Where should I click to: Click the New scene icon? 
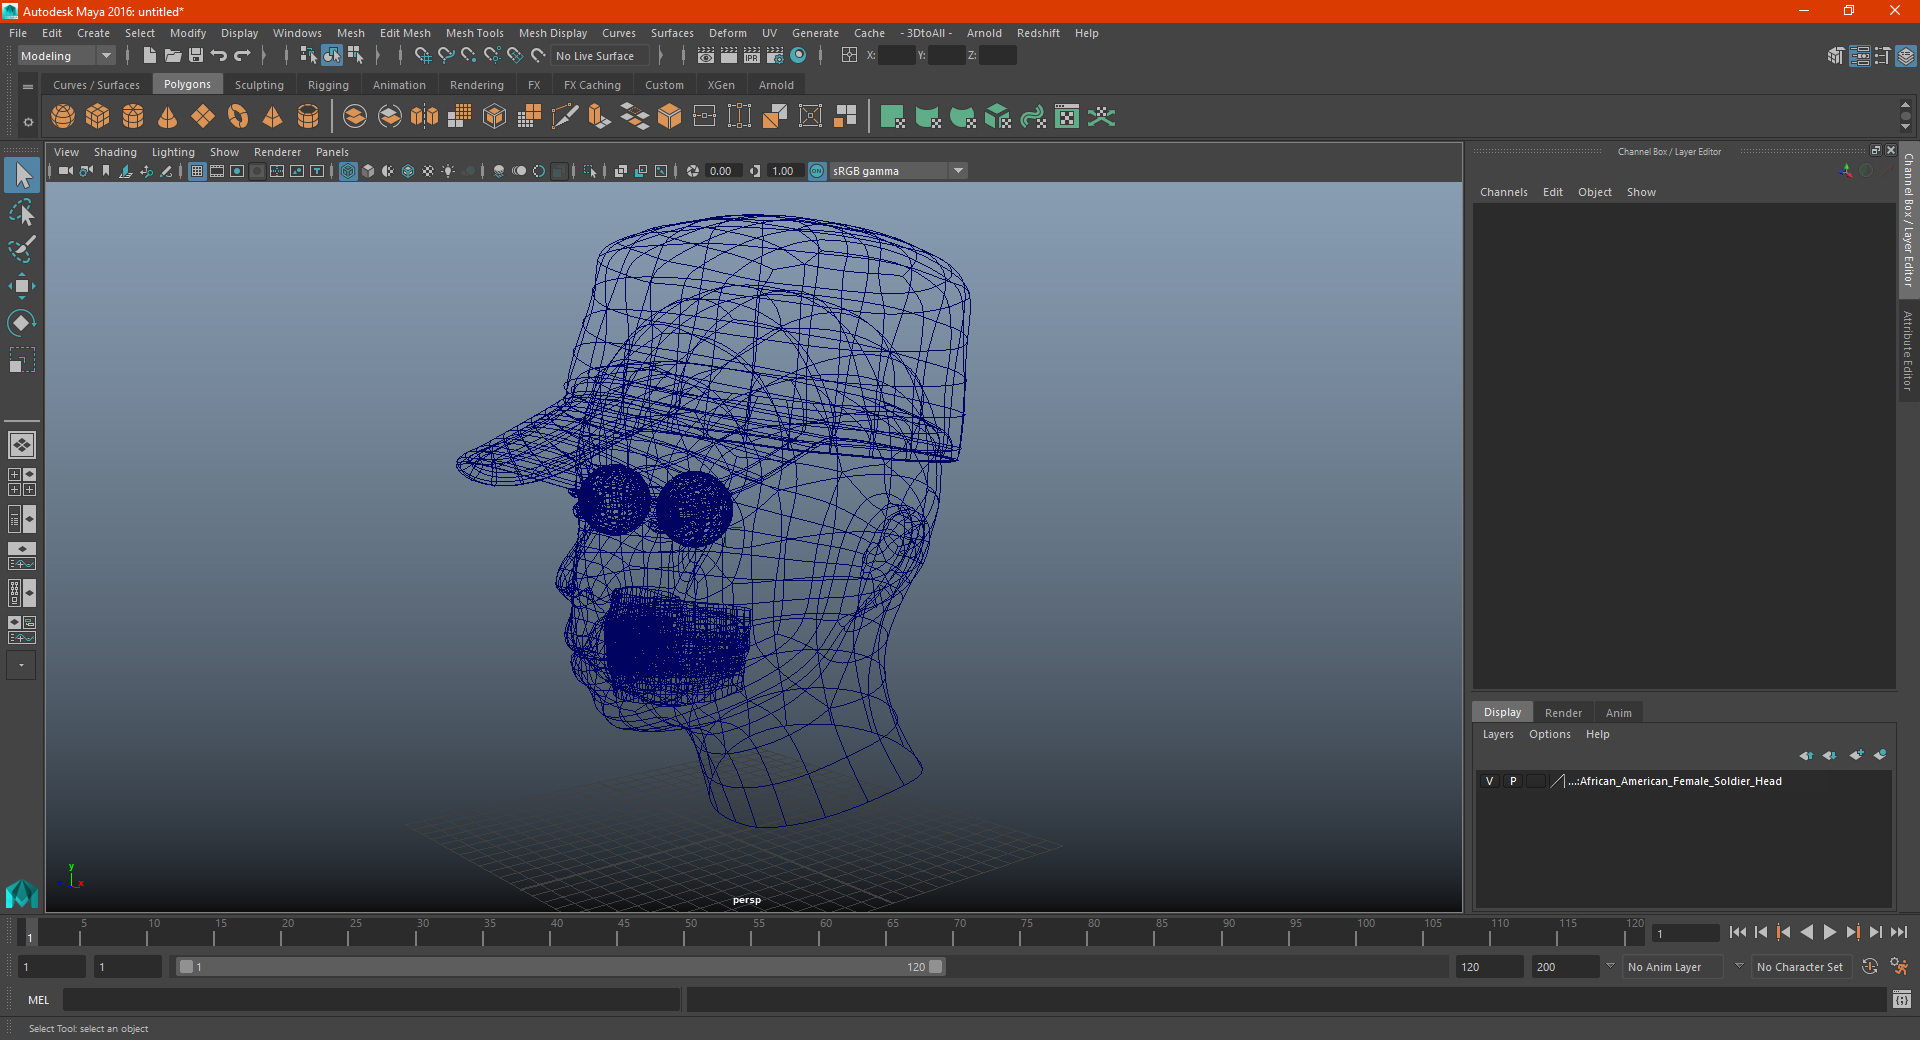click(x=149, y=55)
